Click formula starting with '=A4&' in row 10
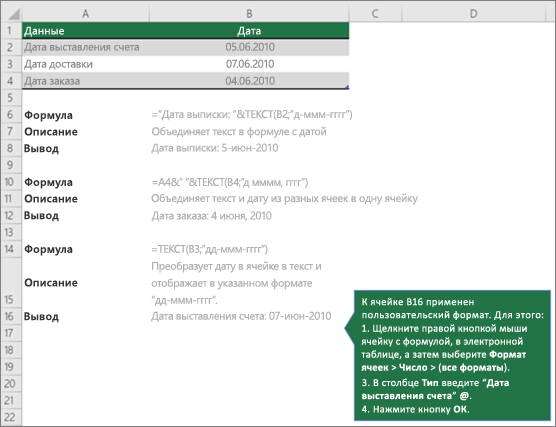The height and width of the screenshot is (427, 556). (x=230, y=182)
